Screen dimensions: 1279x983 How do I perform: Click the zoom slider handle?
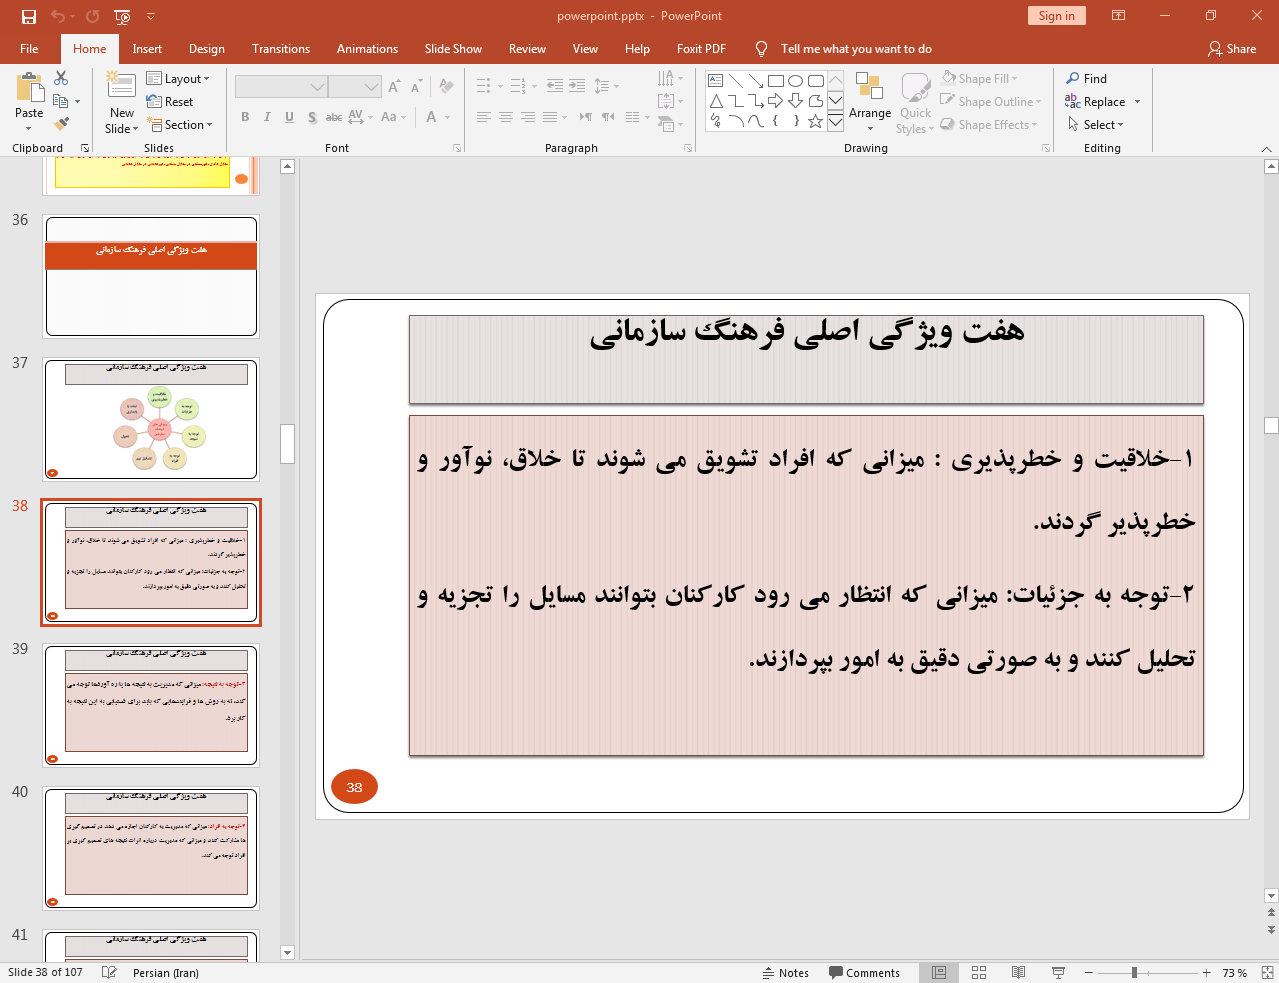coord(1134,972)
